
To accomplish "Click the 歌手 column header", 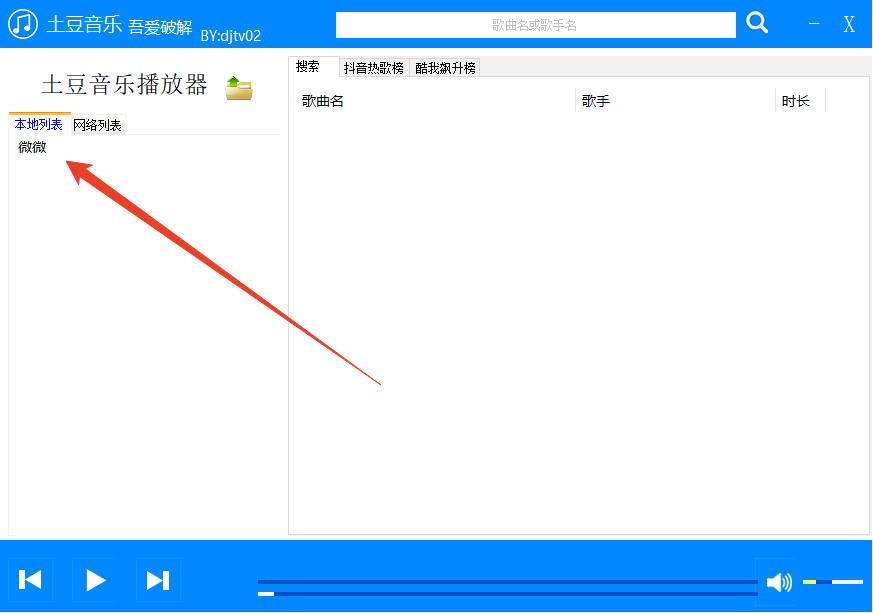I will tap(594, 100).
